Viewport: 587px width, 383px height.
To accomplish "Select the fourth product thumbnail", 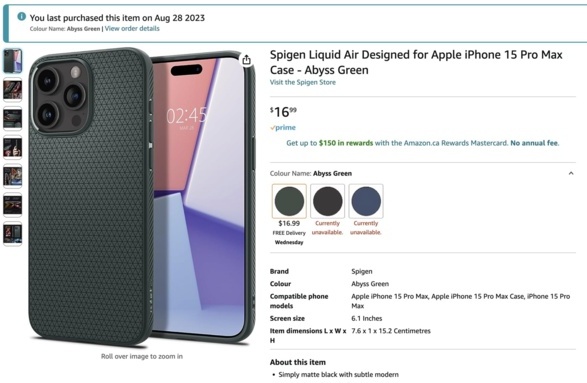I will 13,148.
